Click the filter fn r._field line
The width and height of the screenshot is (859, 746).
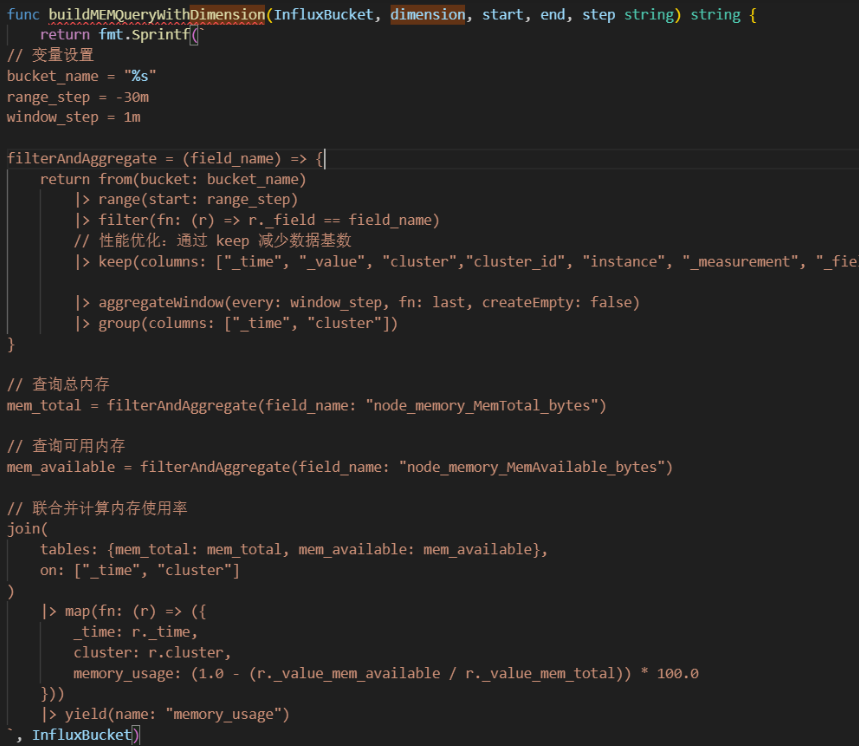coord(257,220)
